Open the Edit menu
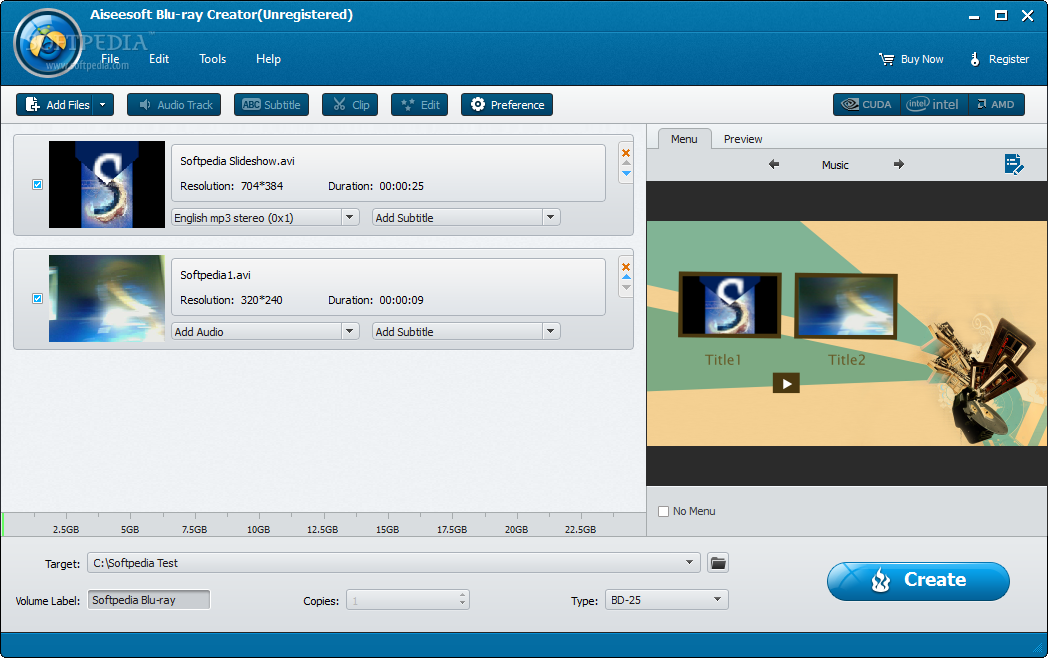The height and width of the screenshot is (658, 1048). [159, 59]
